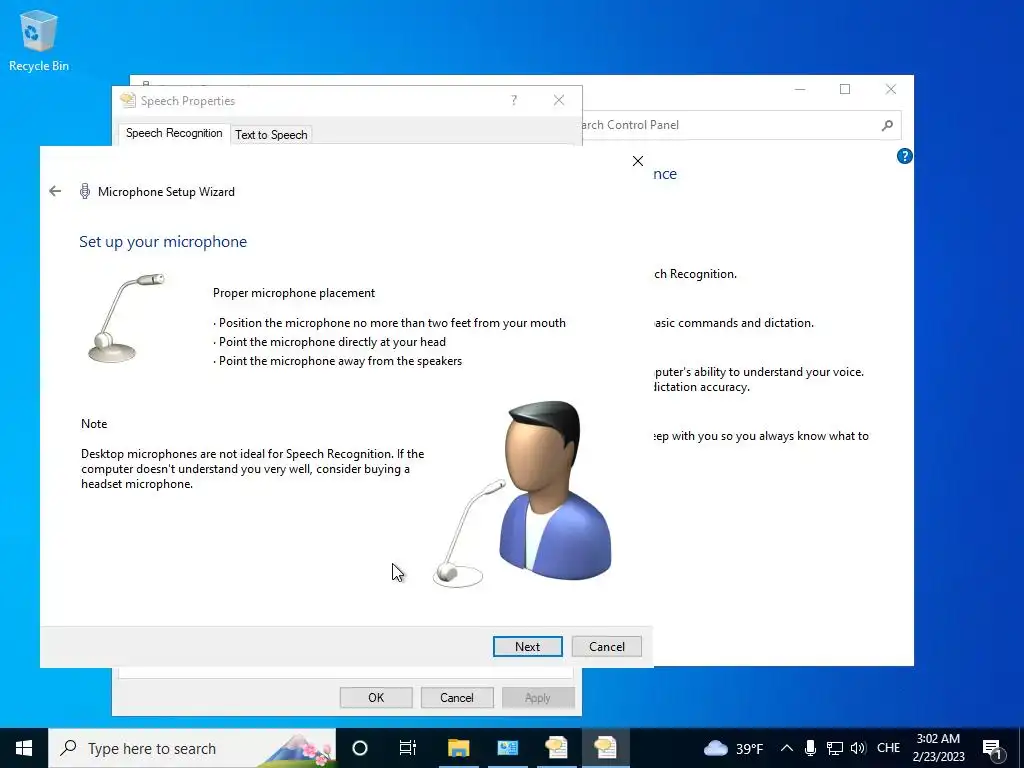Cancel the Microphone Setup Wizard
1024x768 pixels.
pyautogui.click(x=606, y=647)
